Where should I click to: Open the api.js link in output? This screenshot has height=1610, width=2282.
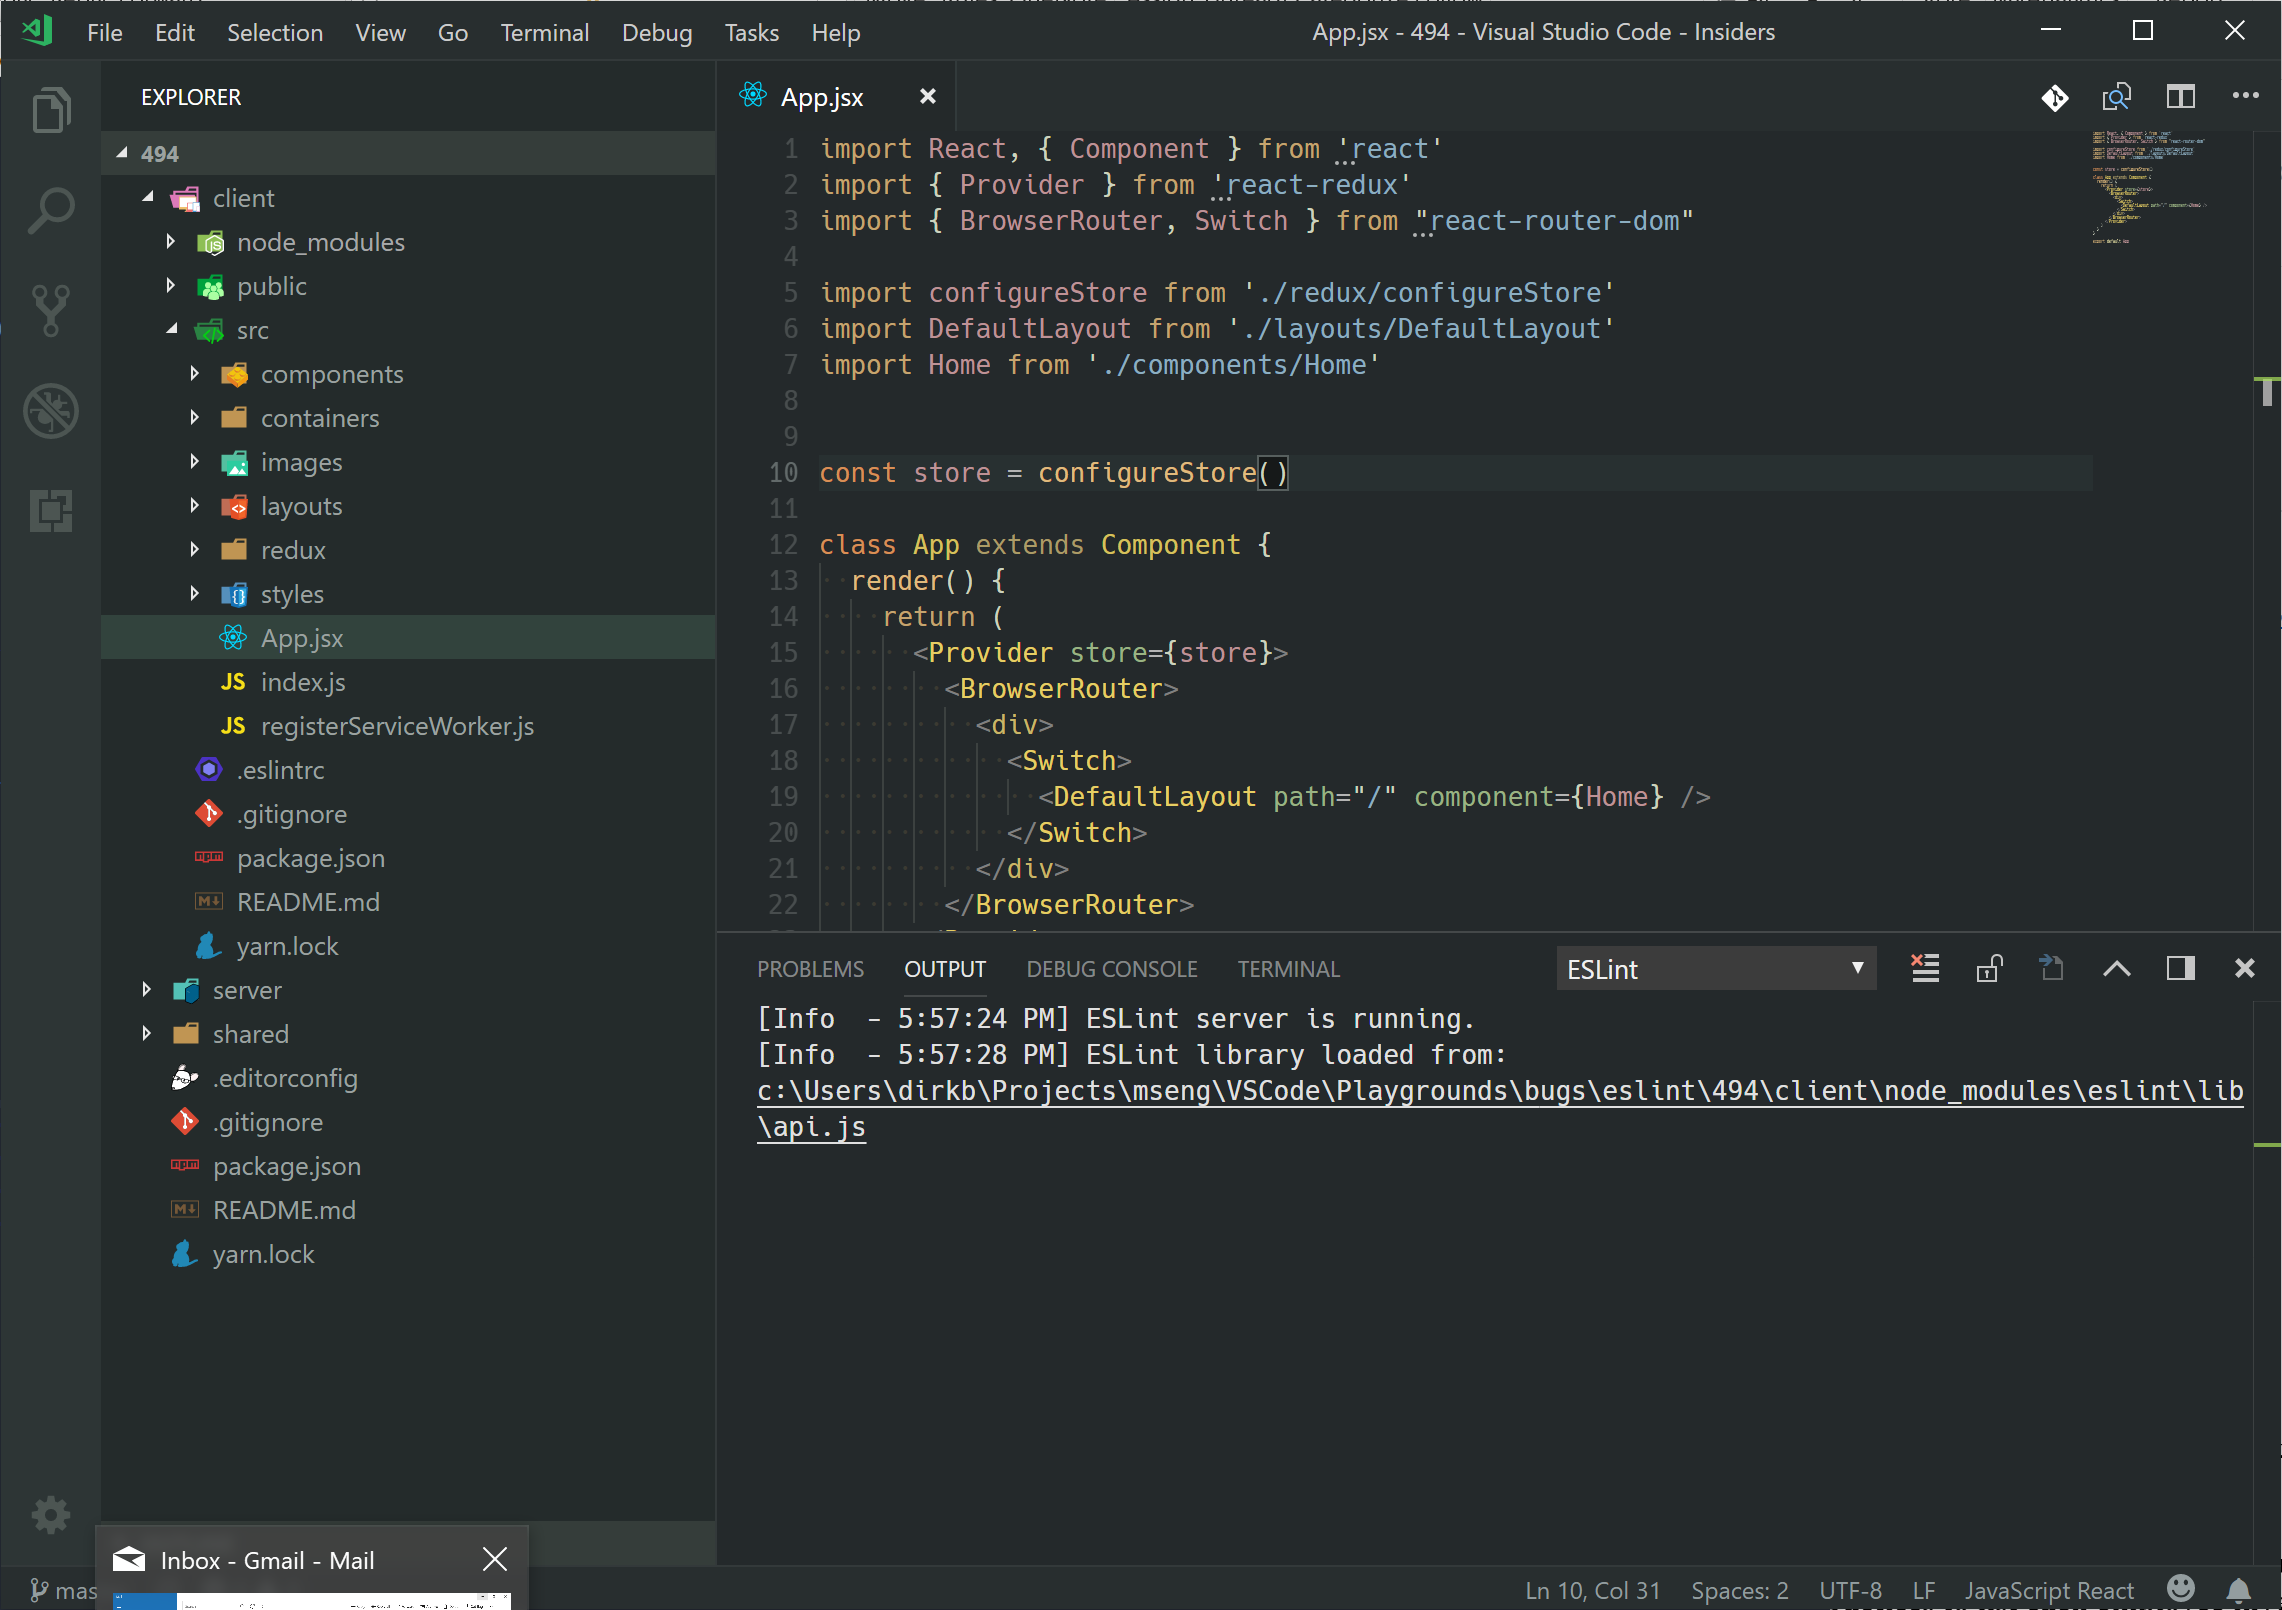click(811, 1127)
